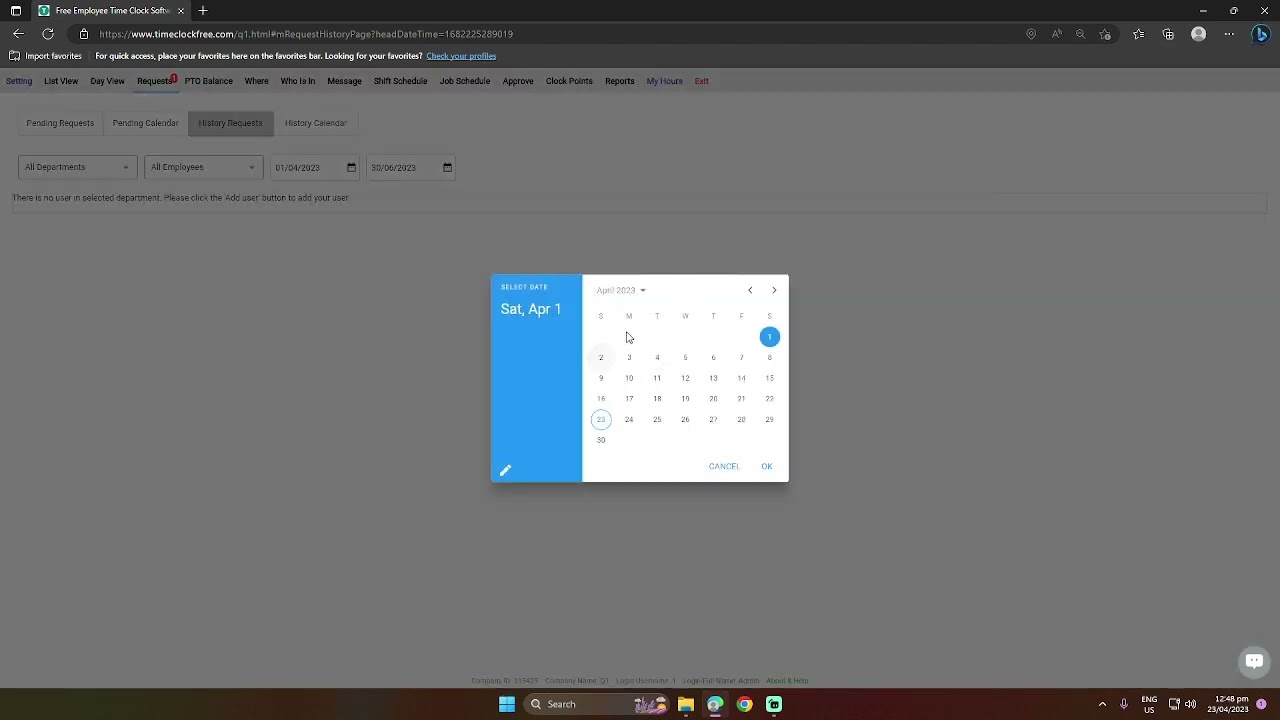Viewport: 1280px width, 720px height.
Task: Go to next month in calendar
Action: tap(774, 290)
